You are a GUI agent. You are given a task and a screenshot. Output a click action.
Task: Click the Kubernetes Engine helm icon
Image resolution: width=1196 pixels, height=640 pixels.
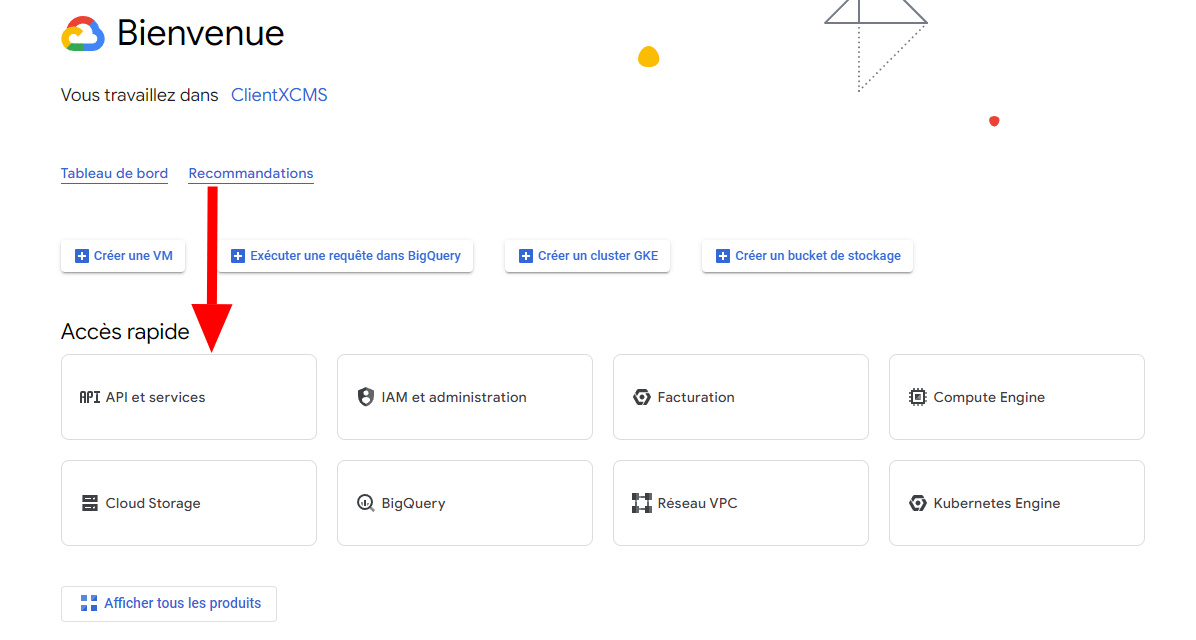click(x=918, y=503)
